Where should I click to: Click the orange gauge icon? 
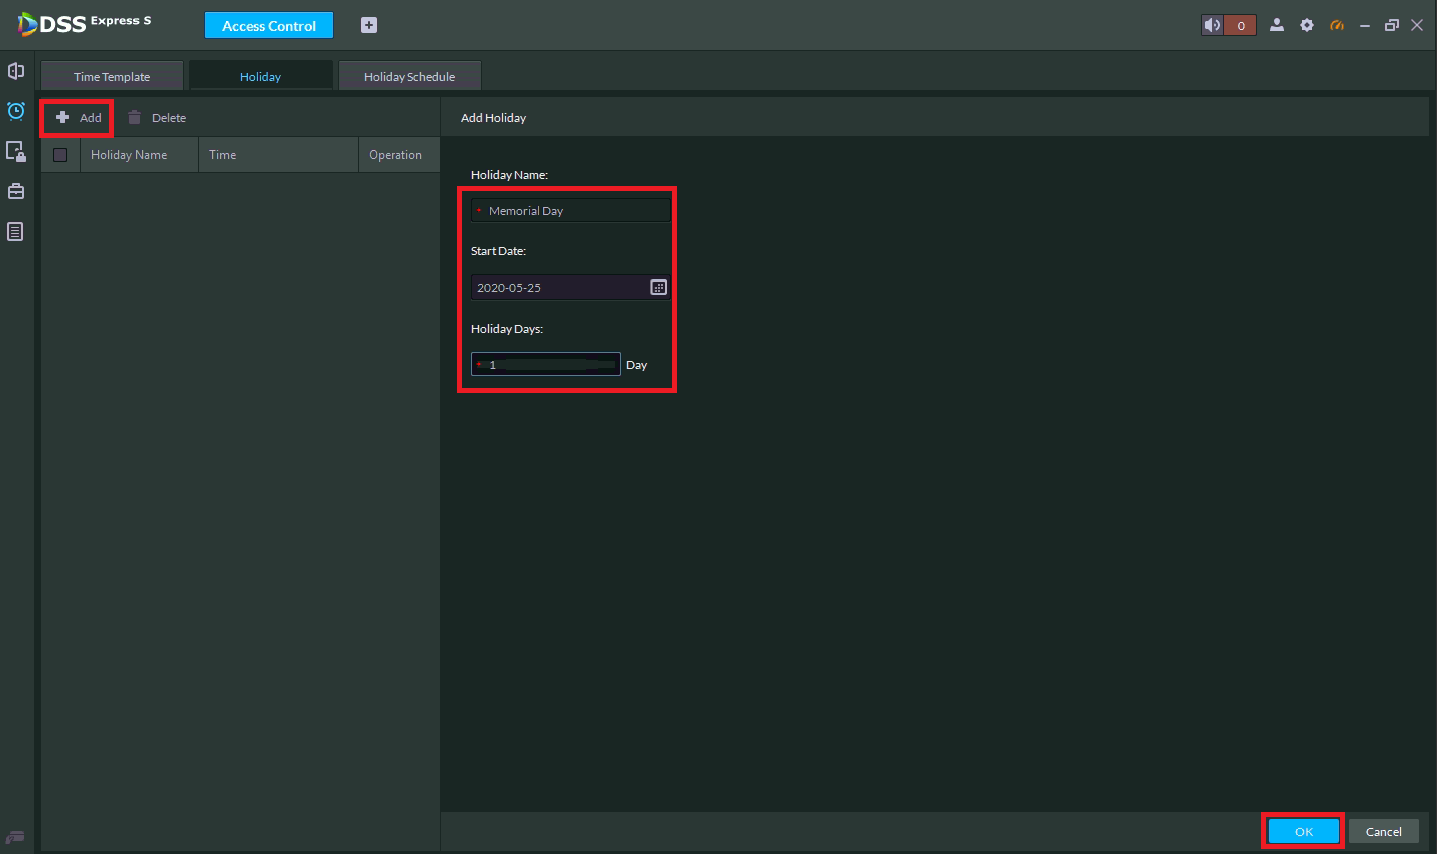[1337, 25]
